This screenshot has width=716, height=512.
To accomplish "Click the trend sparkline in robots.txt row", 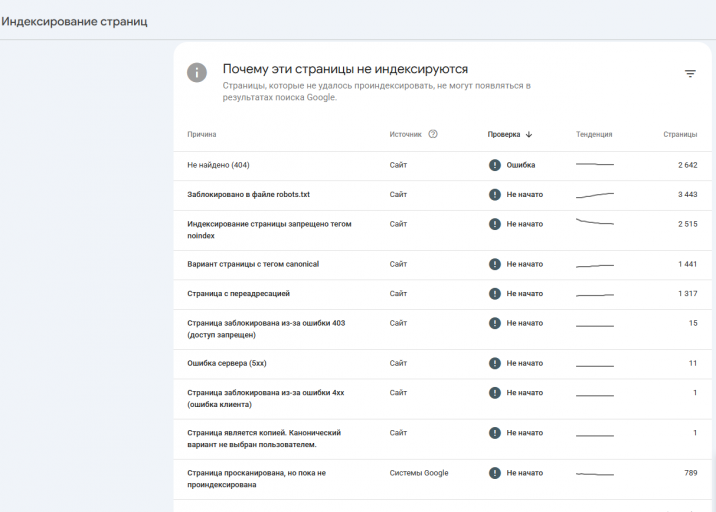I will 595,195.
